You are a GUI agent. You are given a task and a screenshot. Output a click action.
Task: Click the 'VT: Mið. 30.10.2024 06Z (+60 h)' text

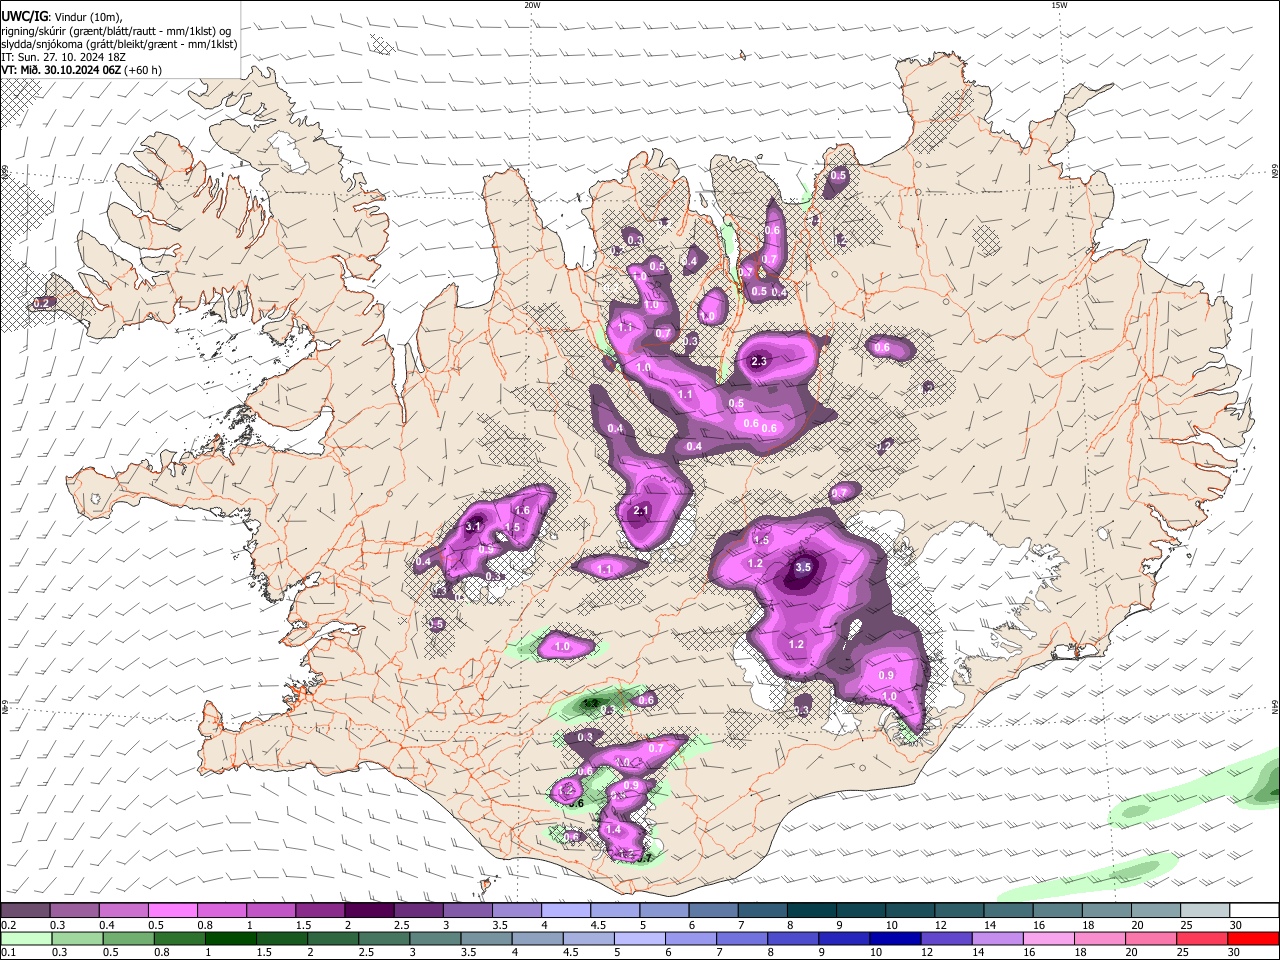(81, 70)
